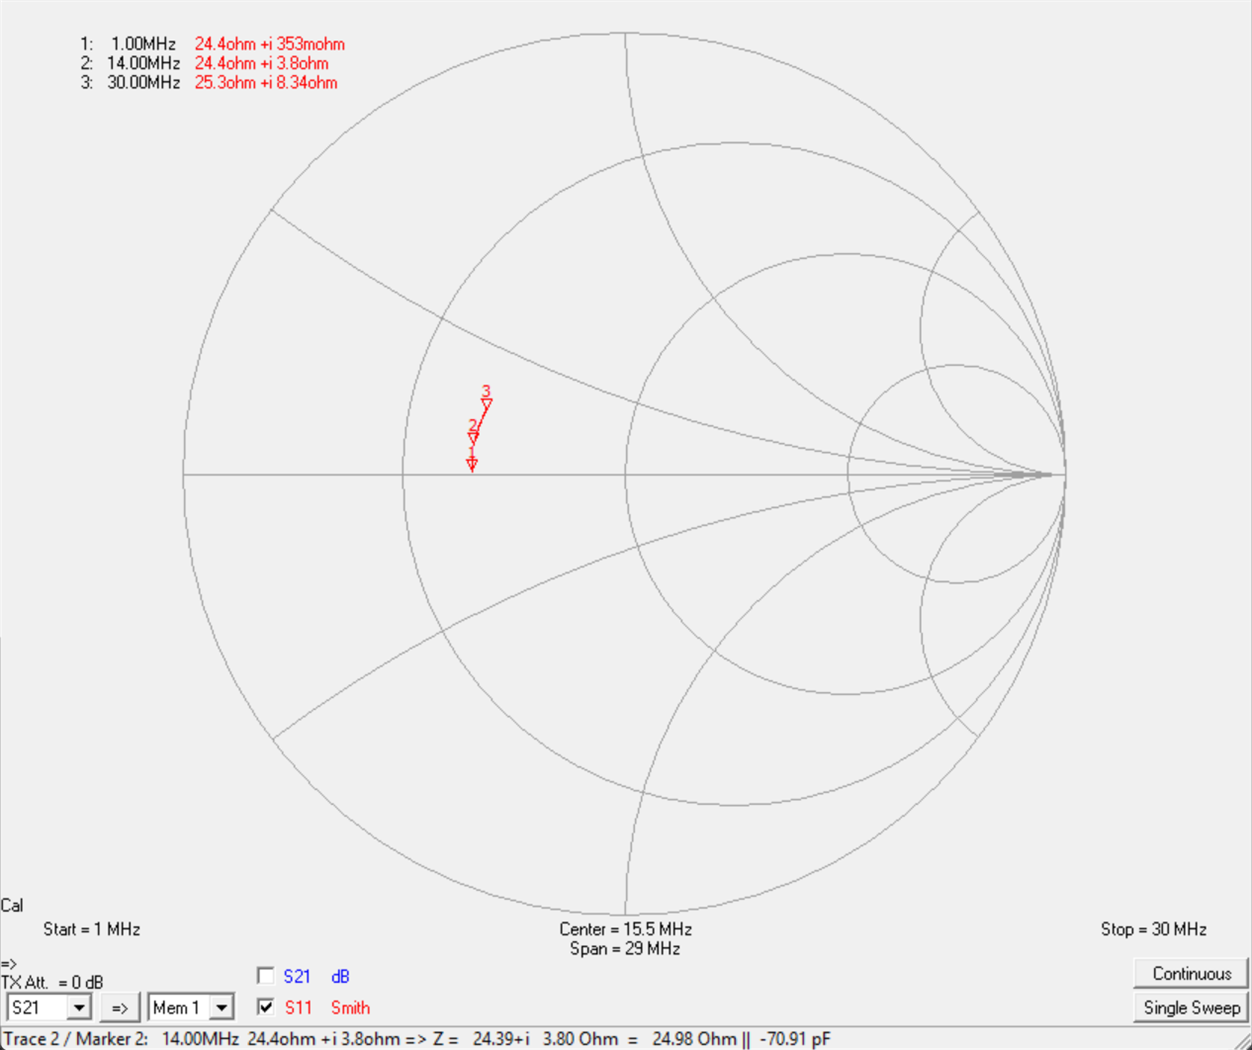
Task: Select marker 2 triangle on Smith chart
Action: coord(473,438)
